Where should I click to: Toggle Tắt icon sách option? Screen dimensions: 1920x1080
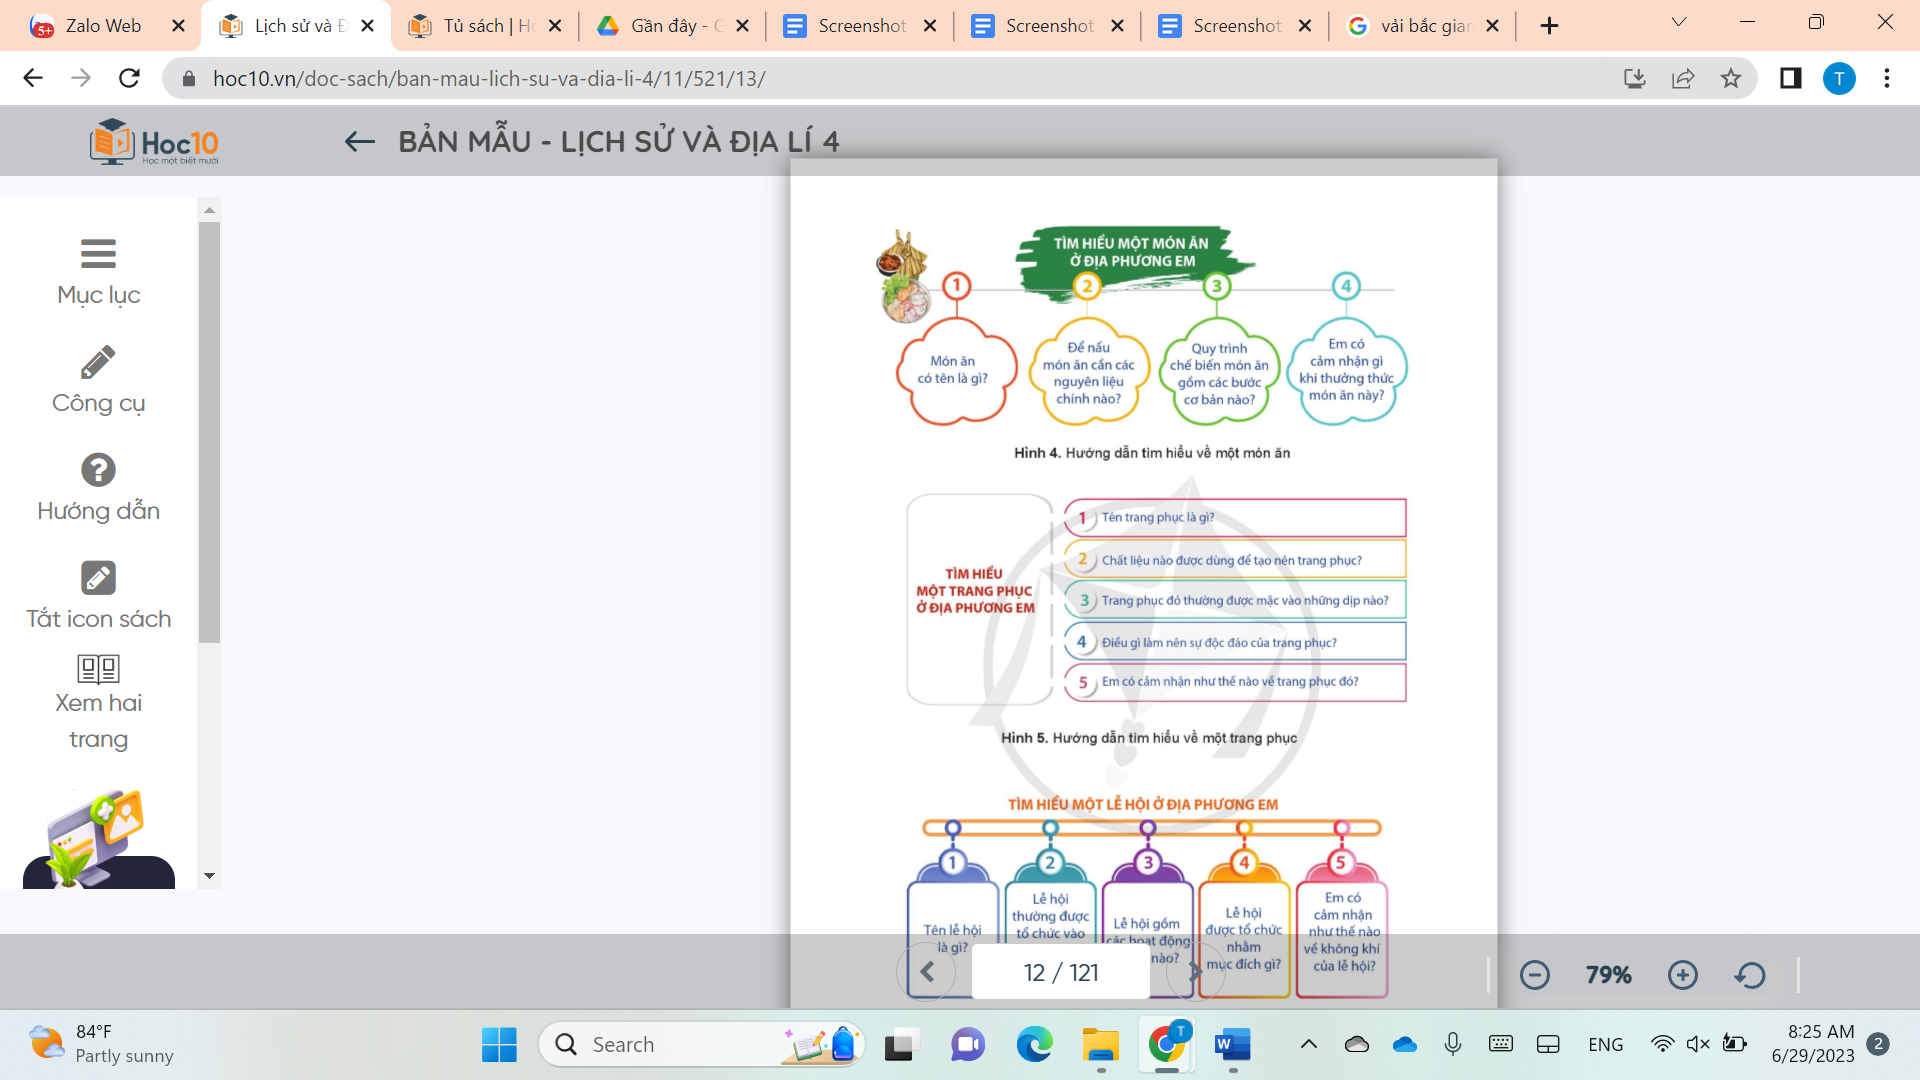click(98, 578)
